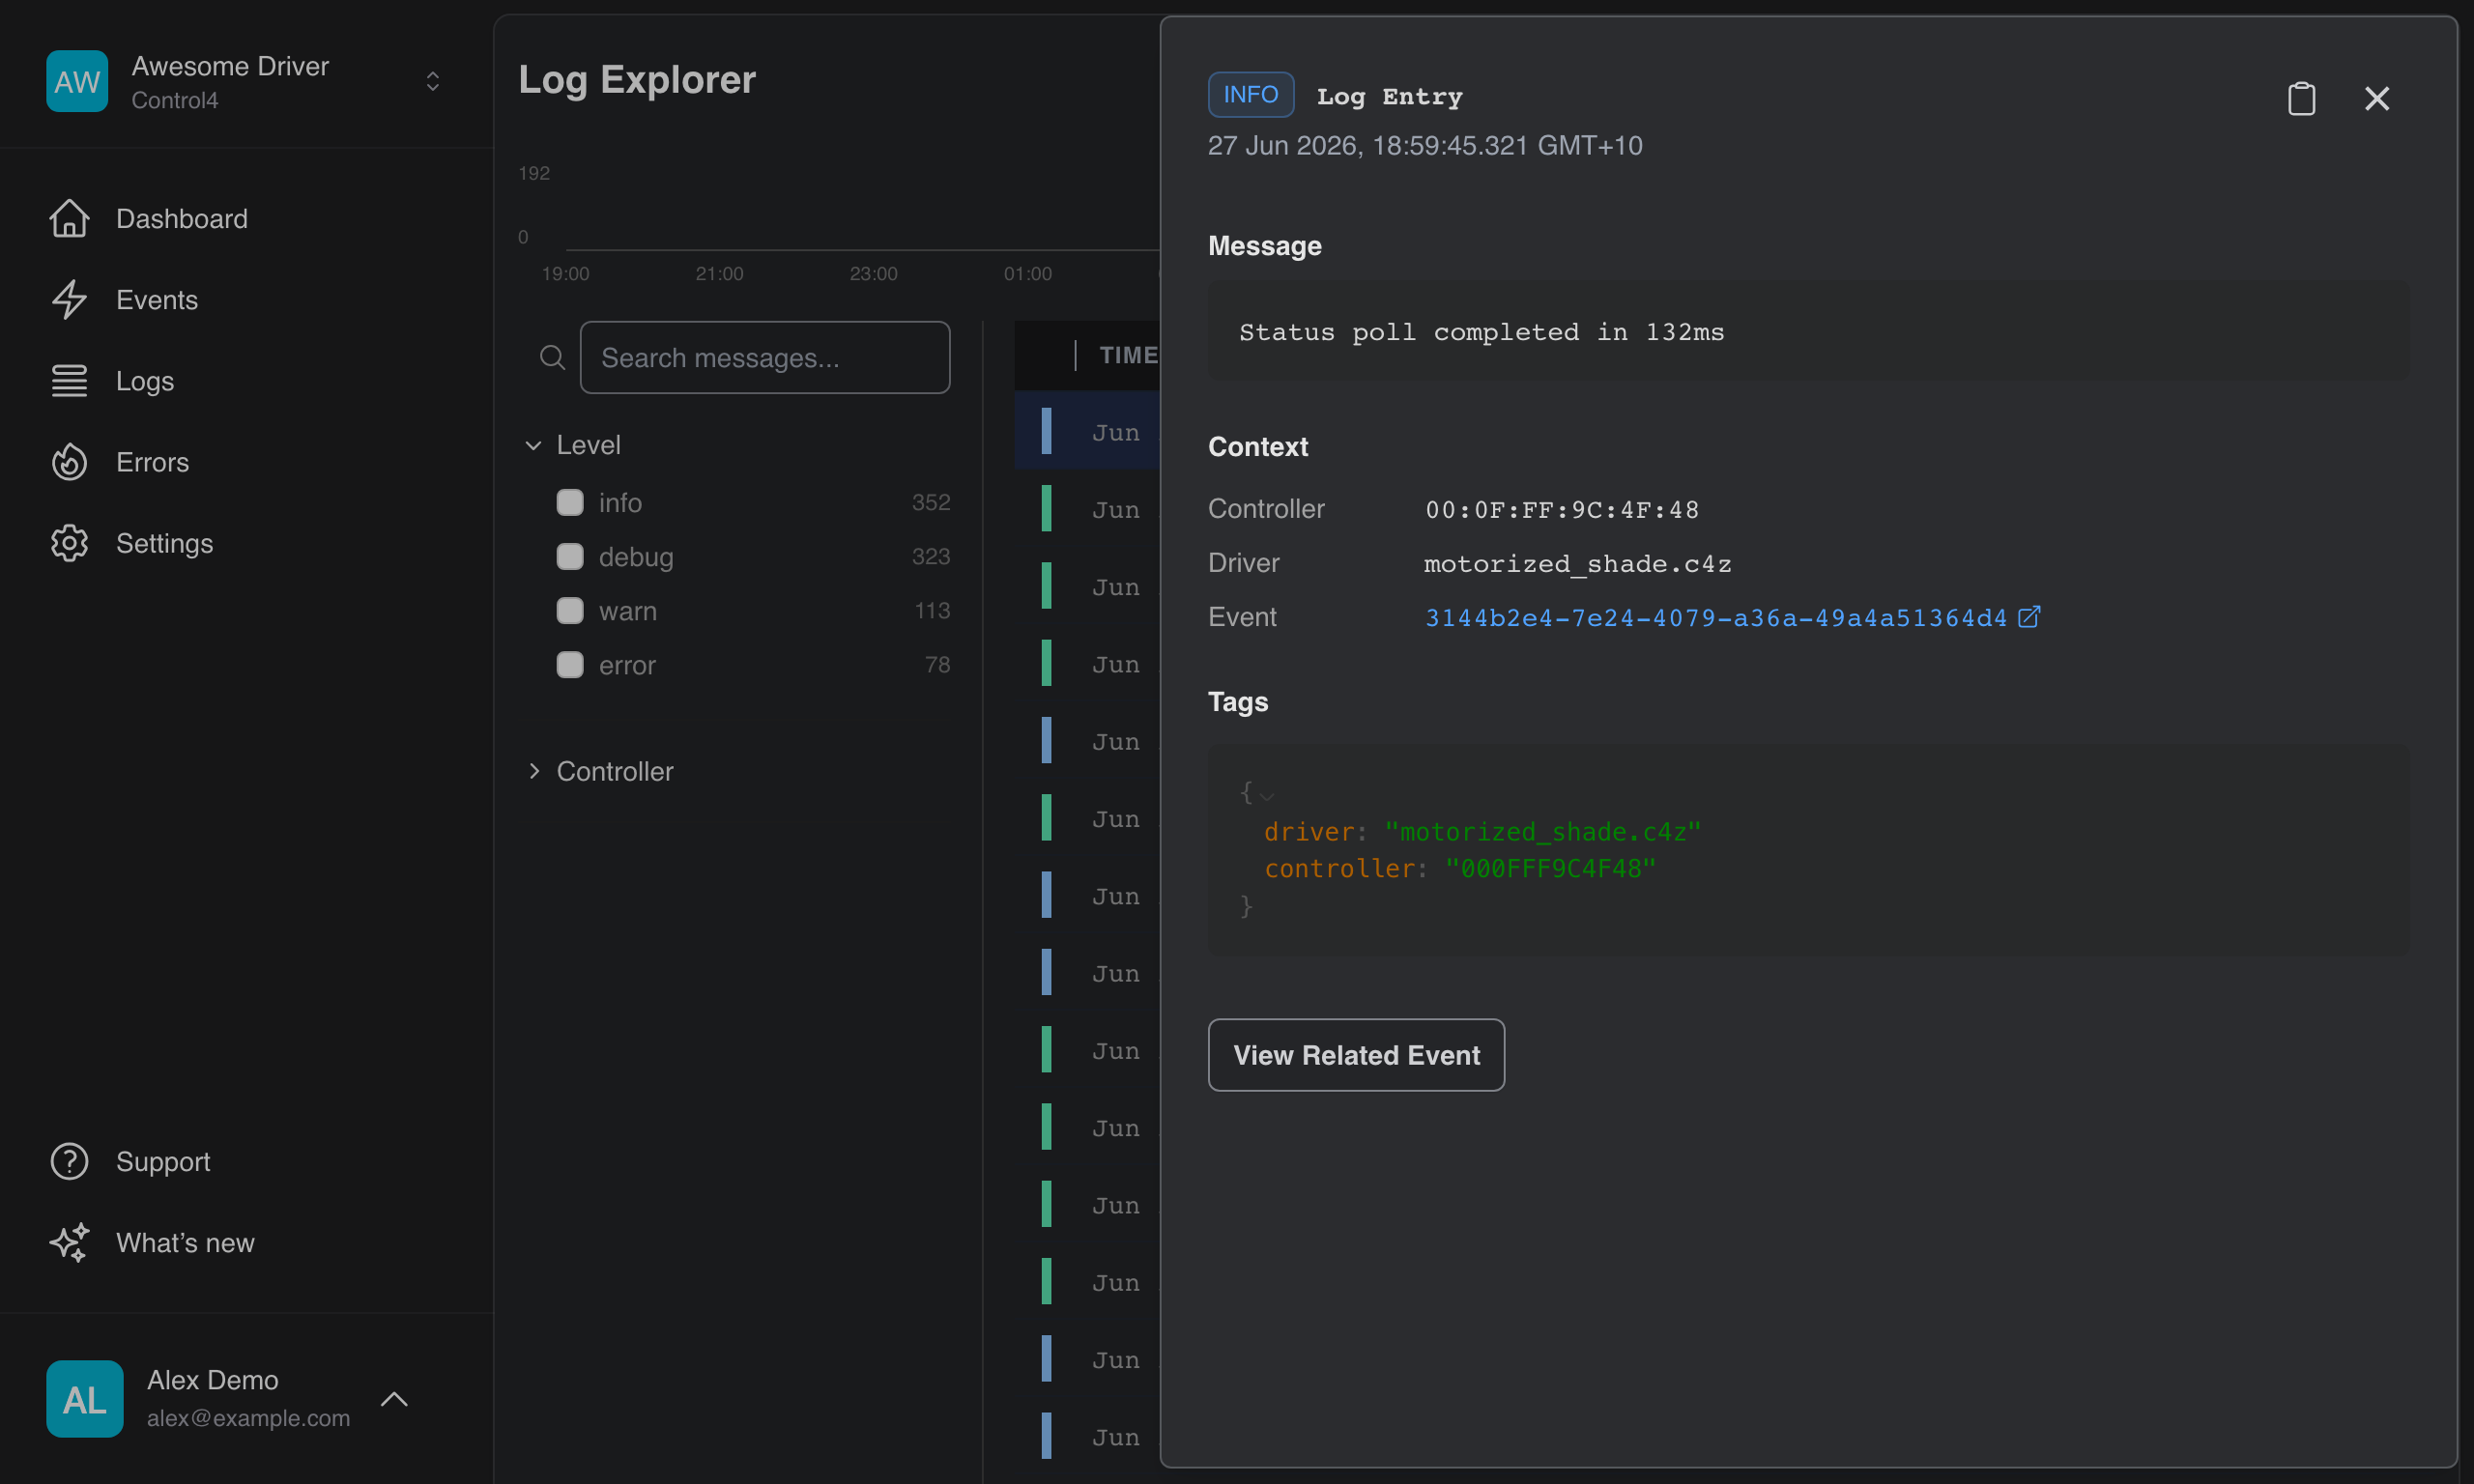
Task: Close the Log Entry panel
Action: 2377,98
